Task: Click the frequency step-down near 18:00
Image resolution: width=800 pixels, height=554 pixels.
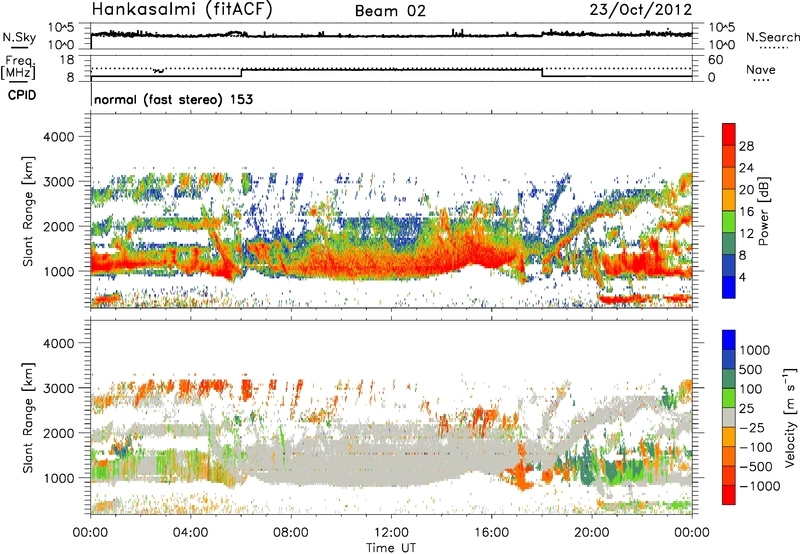Action: tap(542, 73)
